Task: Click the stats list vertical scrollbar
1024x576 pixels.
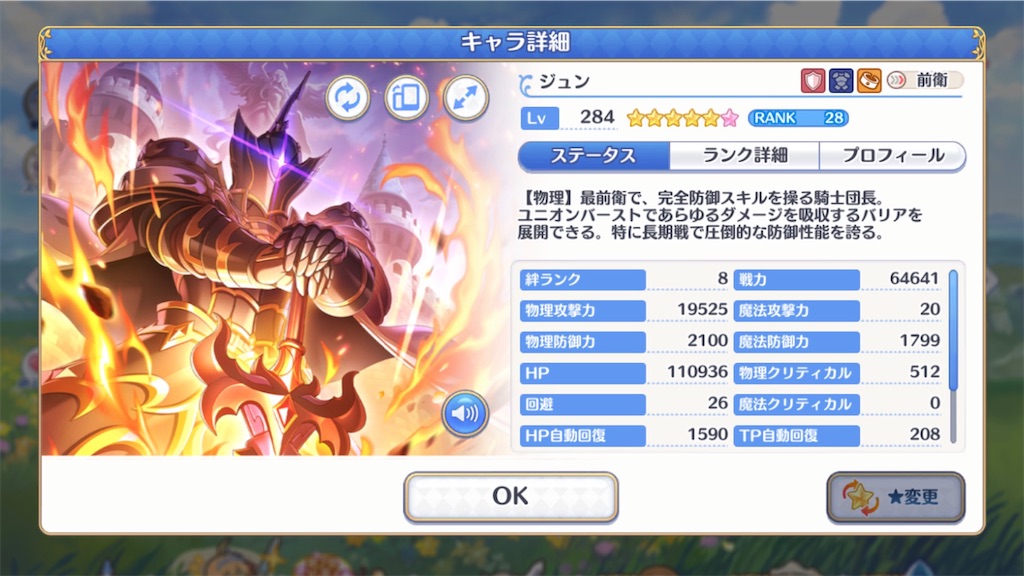Action: click(953, 357)
